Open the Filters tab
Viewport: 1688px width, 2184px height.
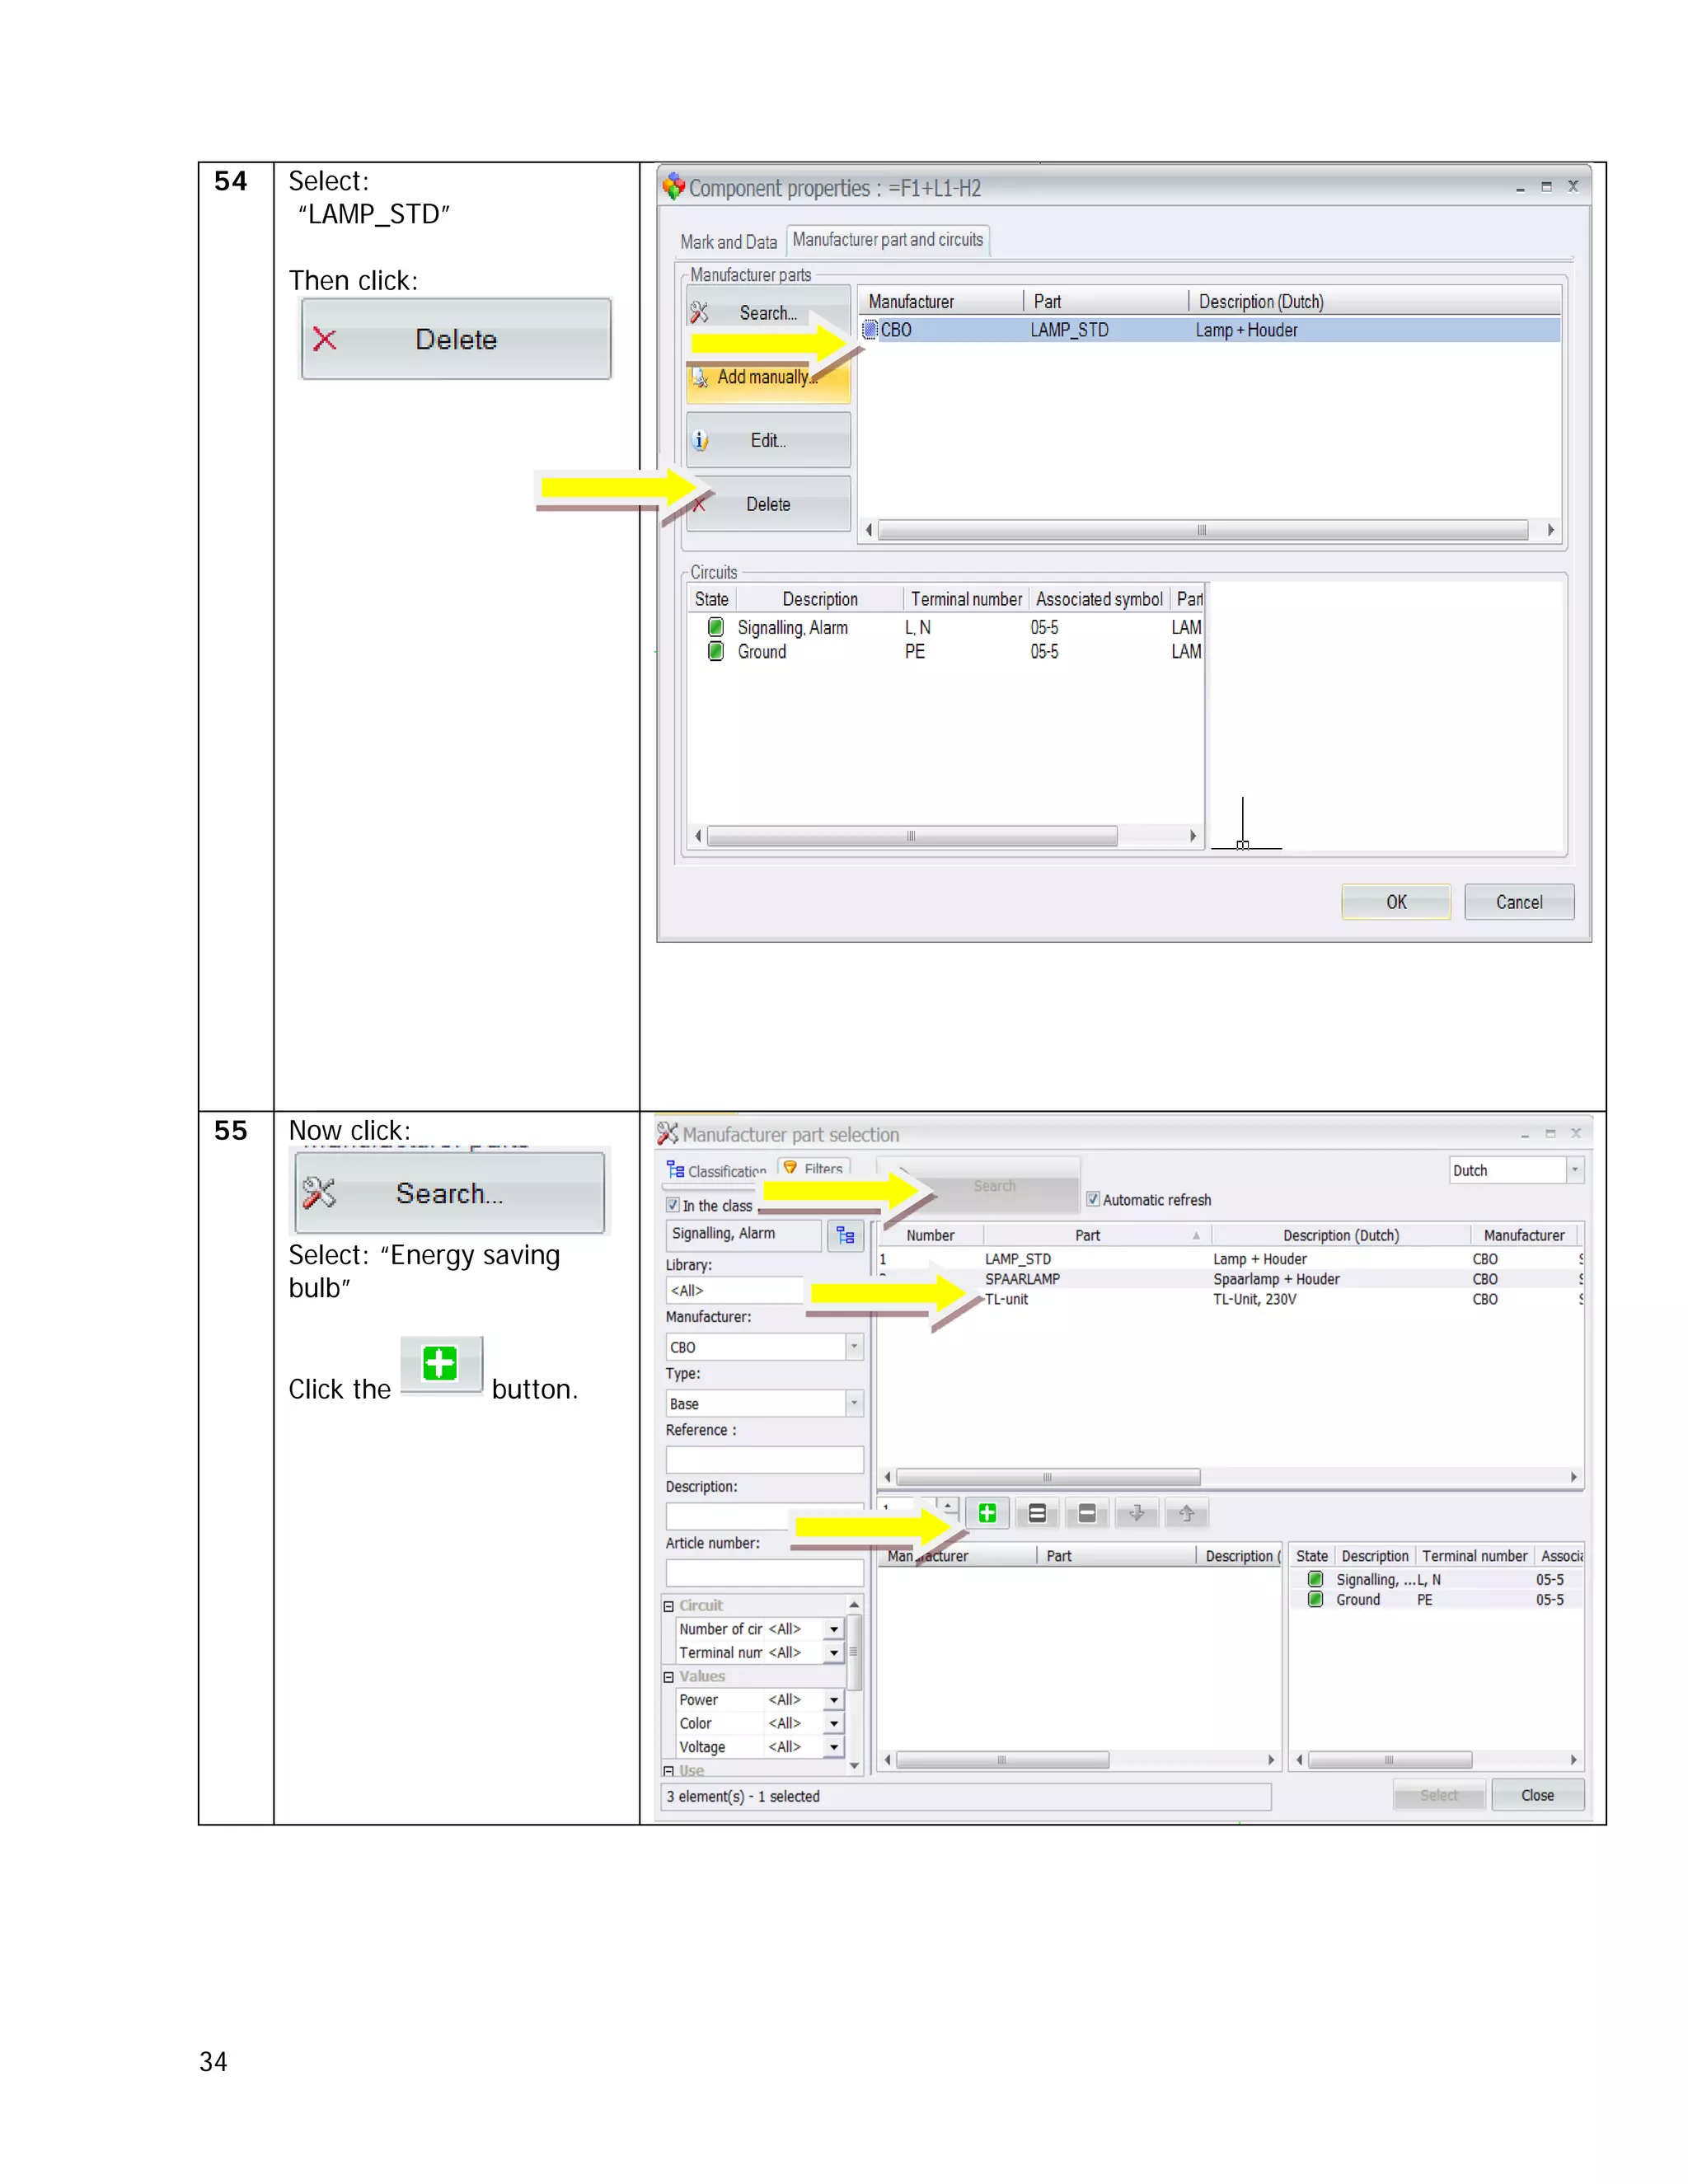point(814,1168)
